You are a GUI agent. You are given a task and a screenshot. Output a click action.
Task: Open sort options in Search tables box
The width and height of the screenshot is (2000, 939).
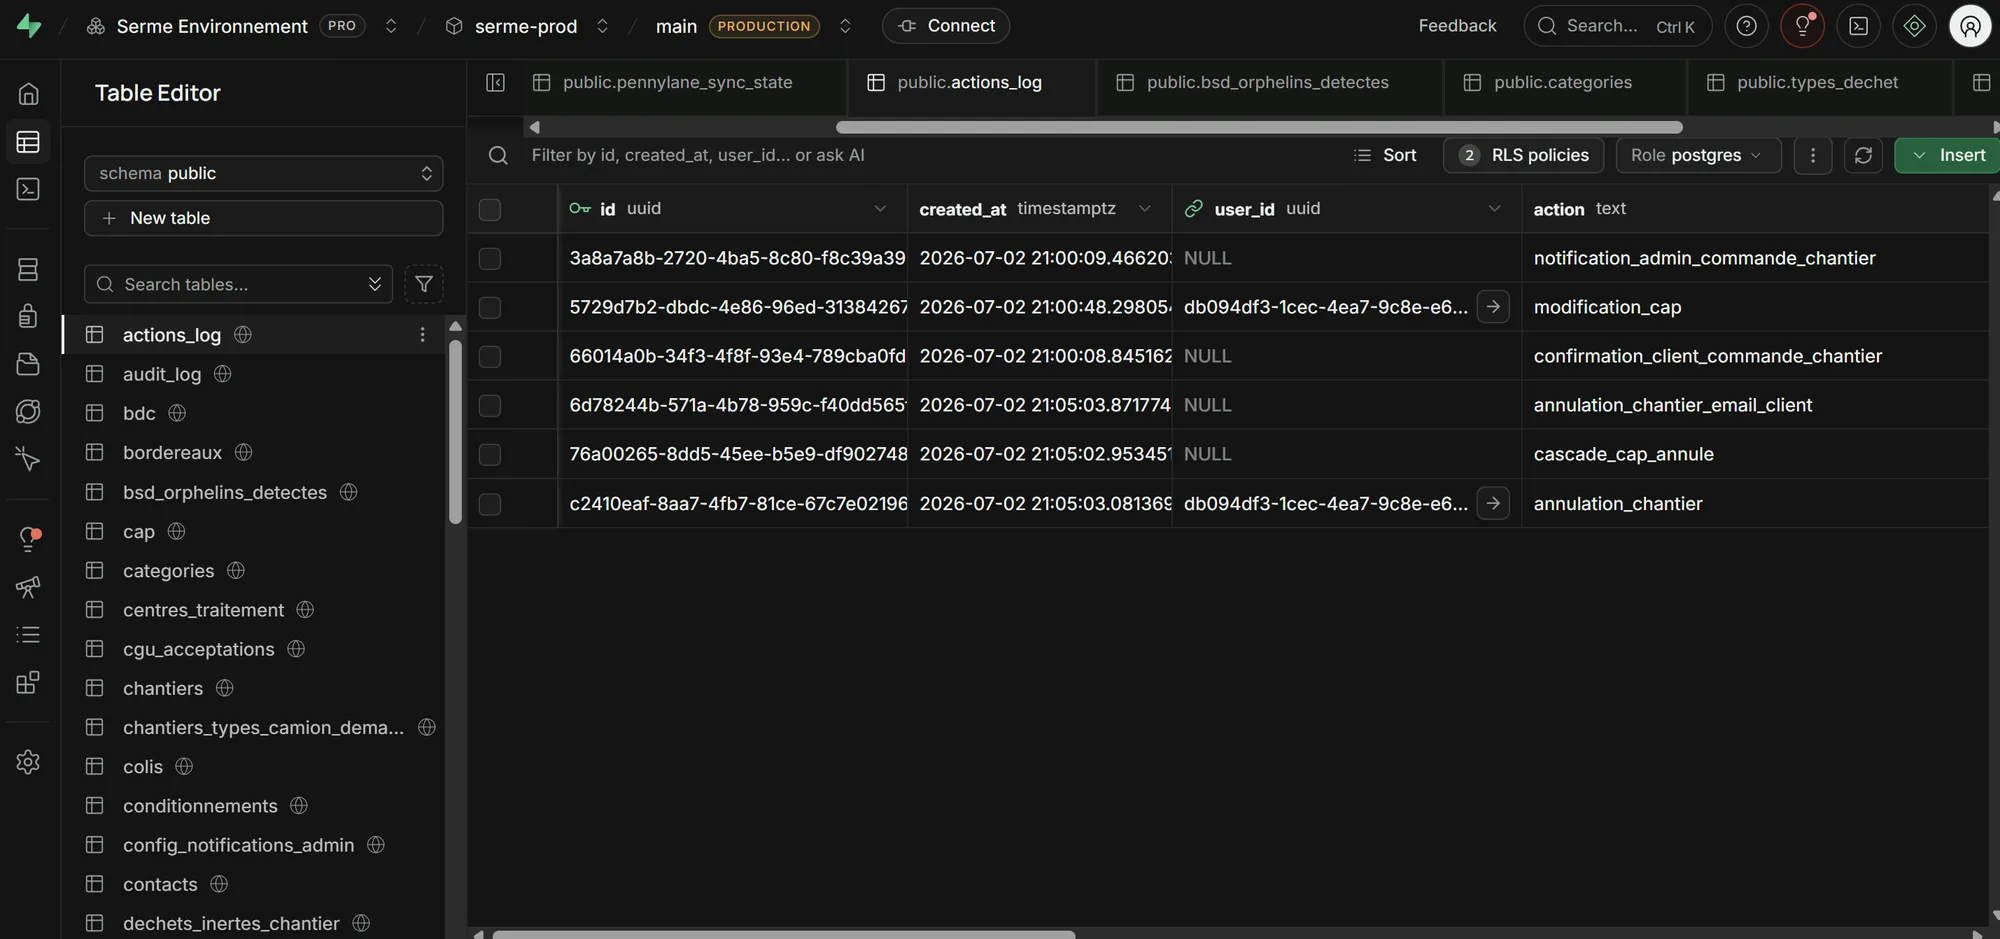coord(375,284)
